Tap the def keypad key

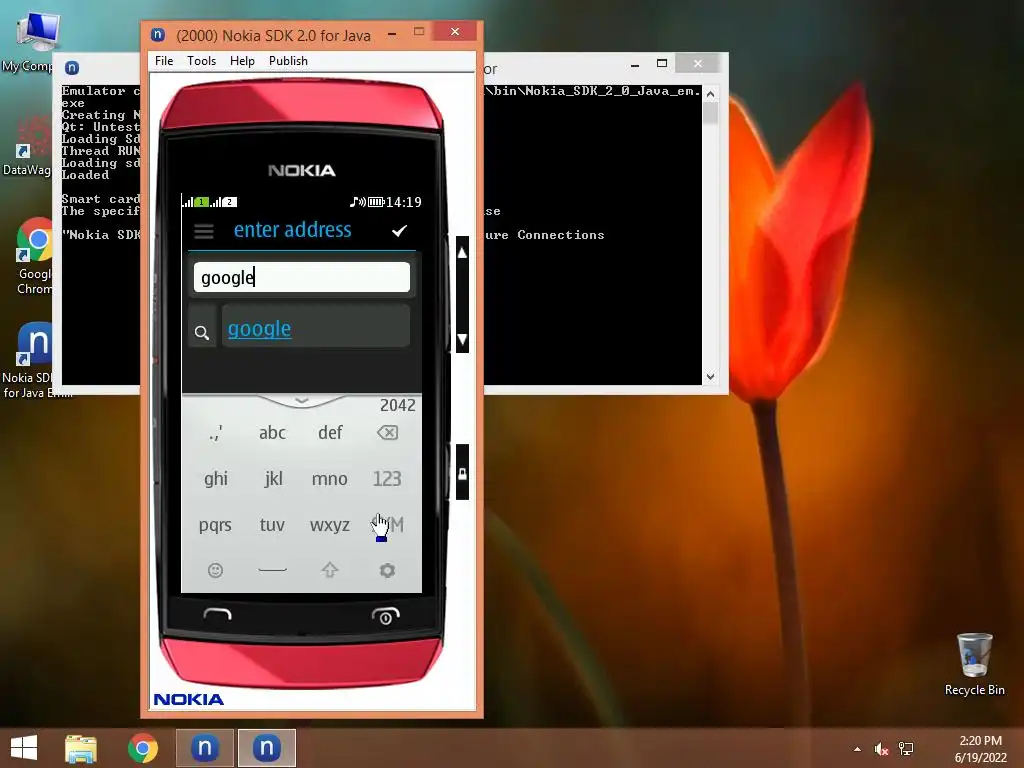pyautogui.click(x=330, y=432)
